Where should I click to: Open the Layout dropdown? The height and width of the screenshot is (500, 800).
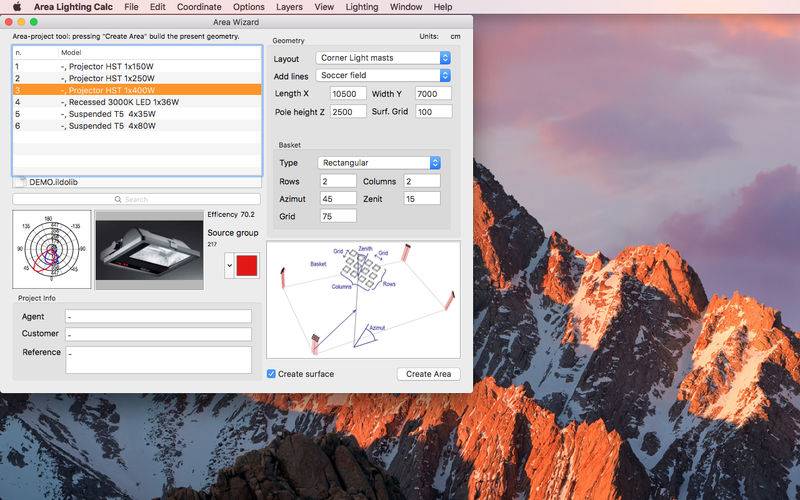click(383, 58)
